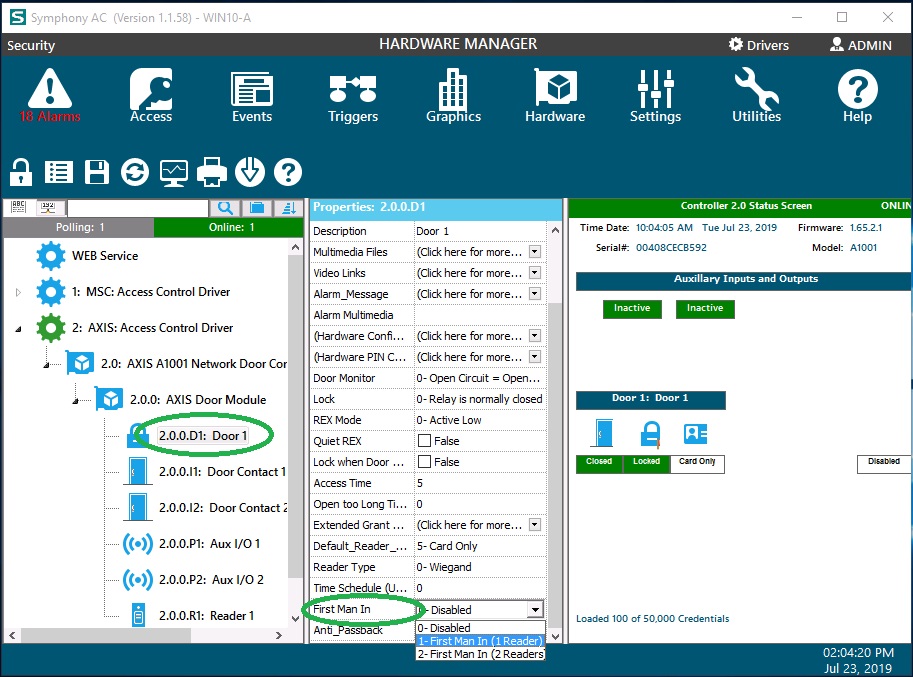This screenshot has height=677, width=913.
Task: Click the Card Only status button
Action: 697,463
